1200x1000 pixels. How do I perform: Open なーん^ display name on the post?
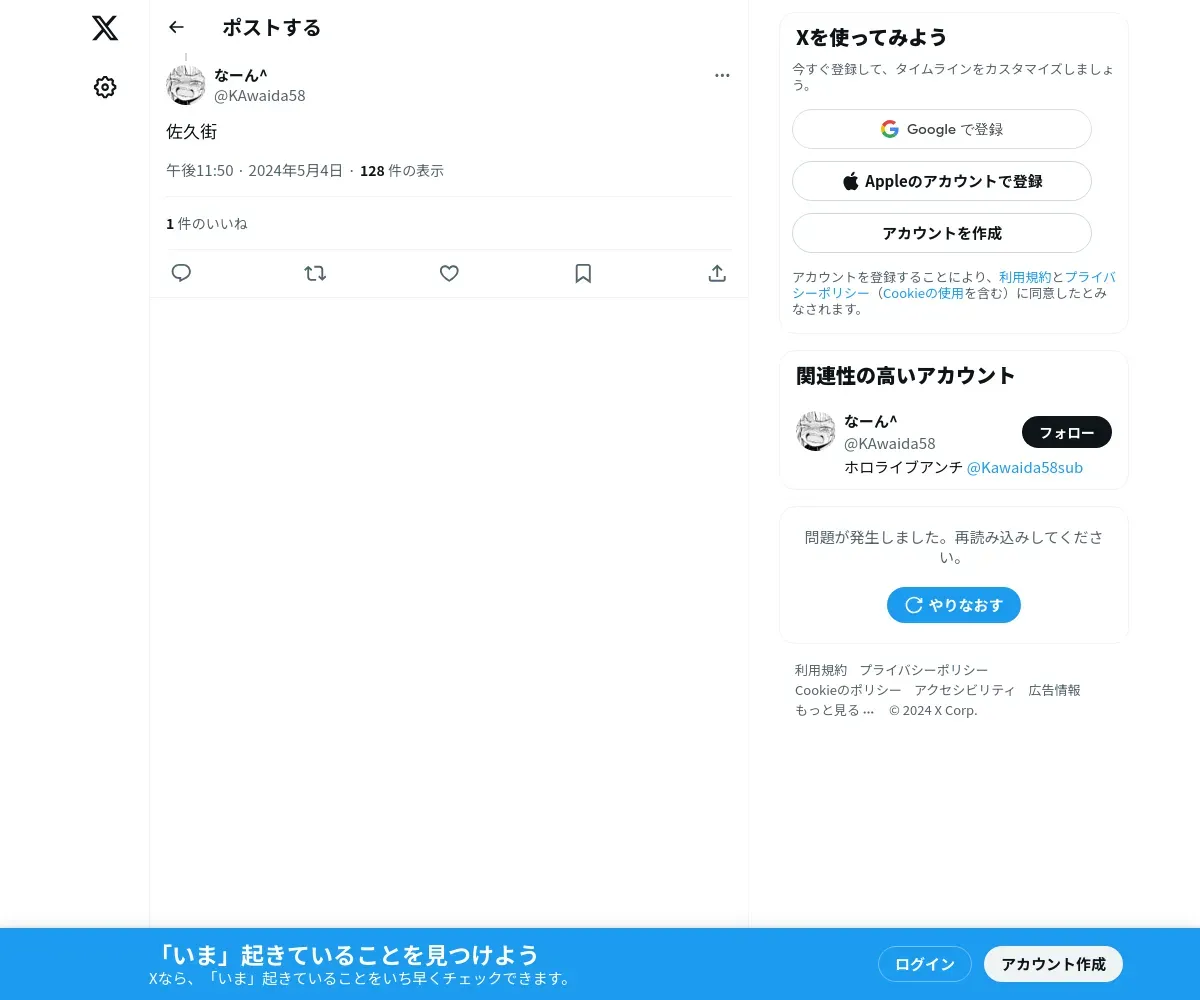click(x=241, y=75)
